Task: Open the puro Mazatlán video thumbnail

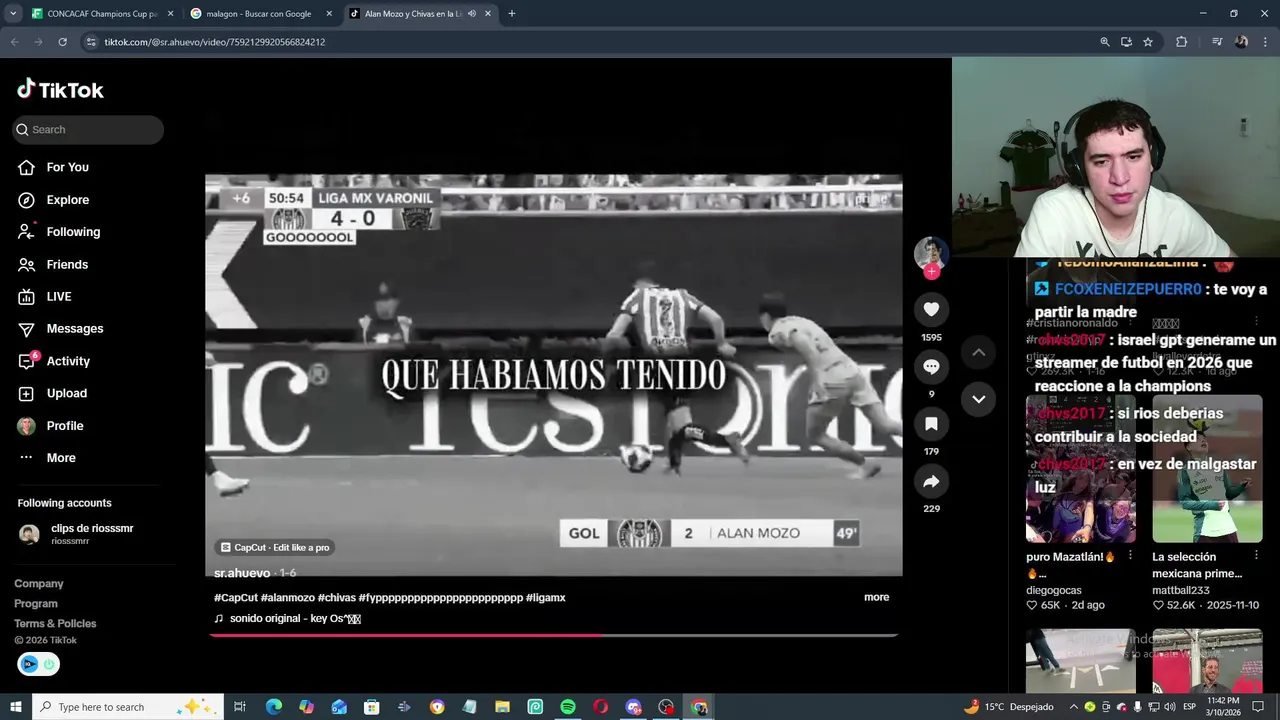Action: point(1081,469)
